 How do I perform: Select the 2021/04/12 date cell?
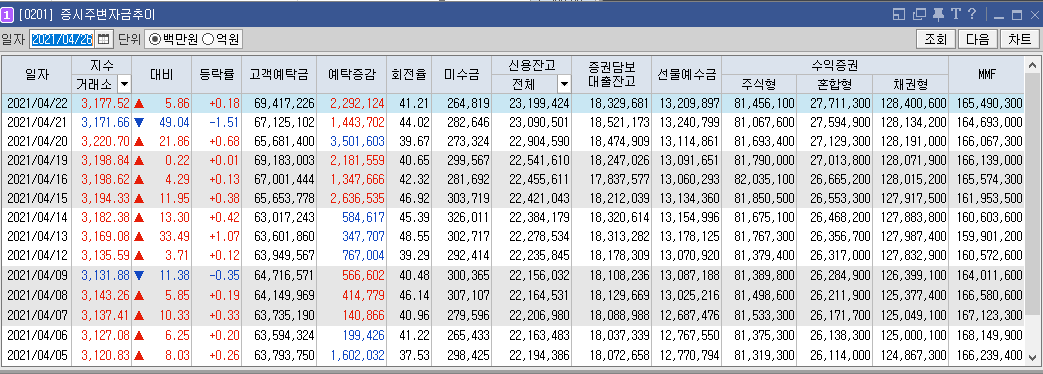tap(37, 256)
